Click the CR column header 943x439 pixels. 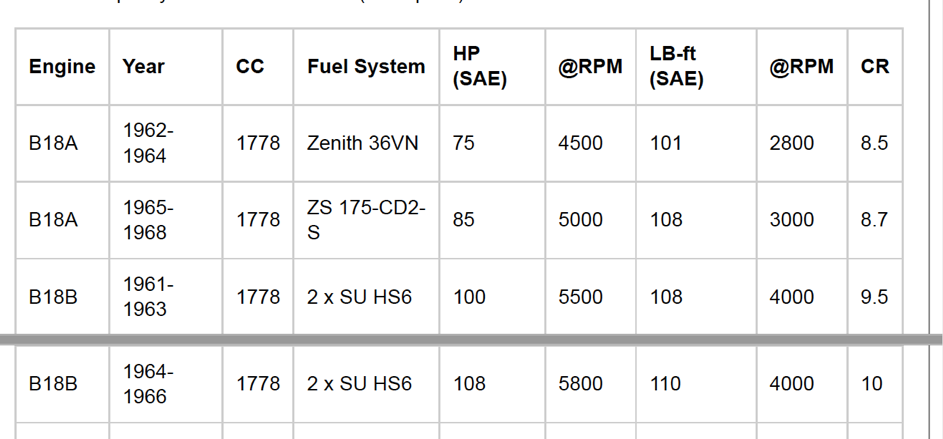tap(875, 67)
